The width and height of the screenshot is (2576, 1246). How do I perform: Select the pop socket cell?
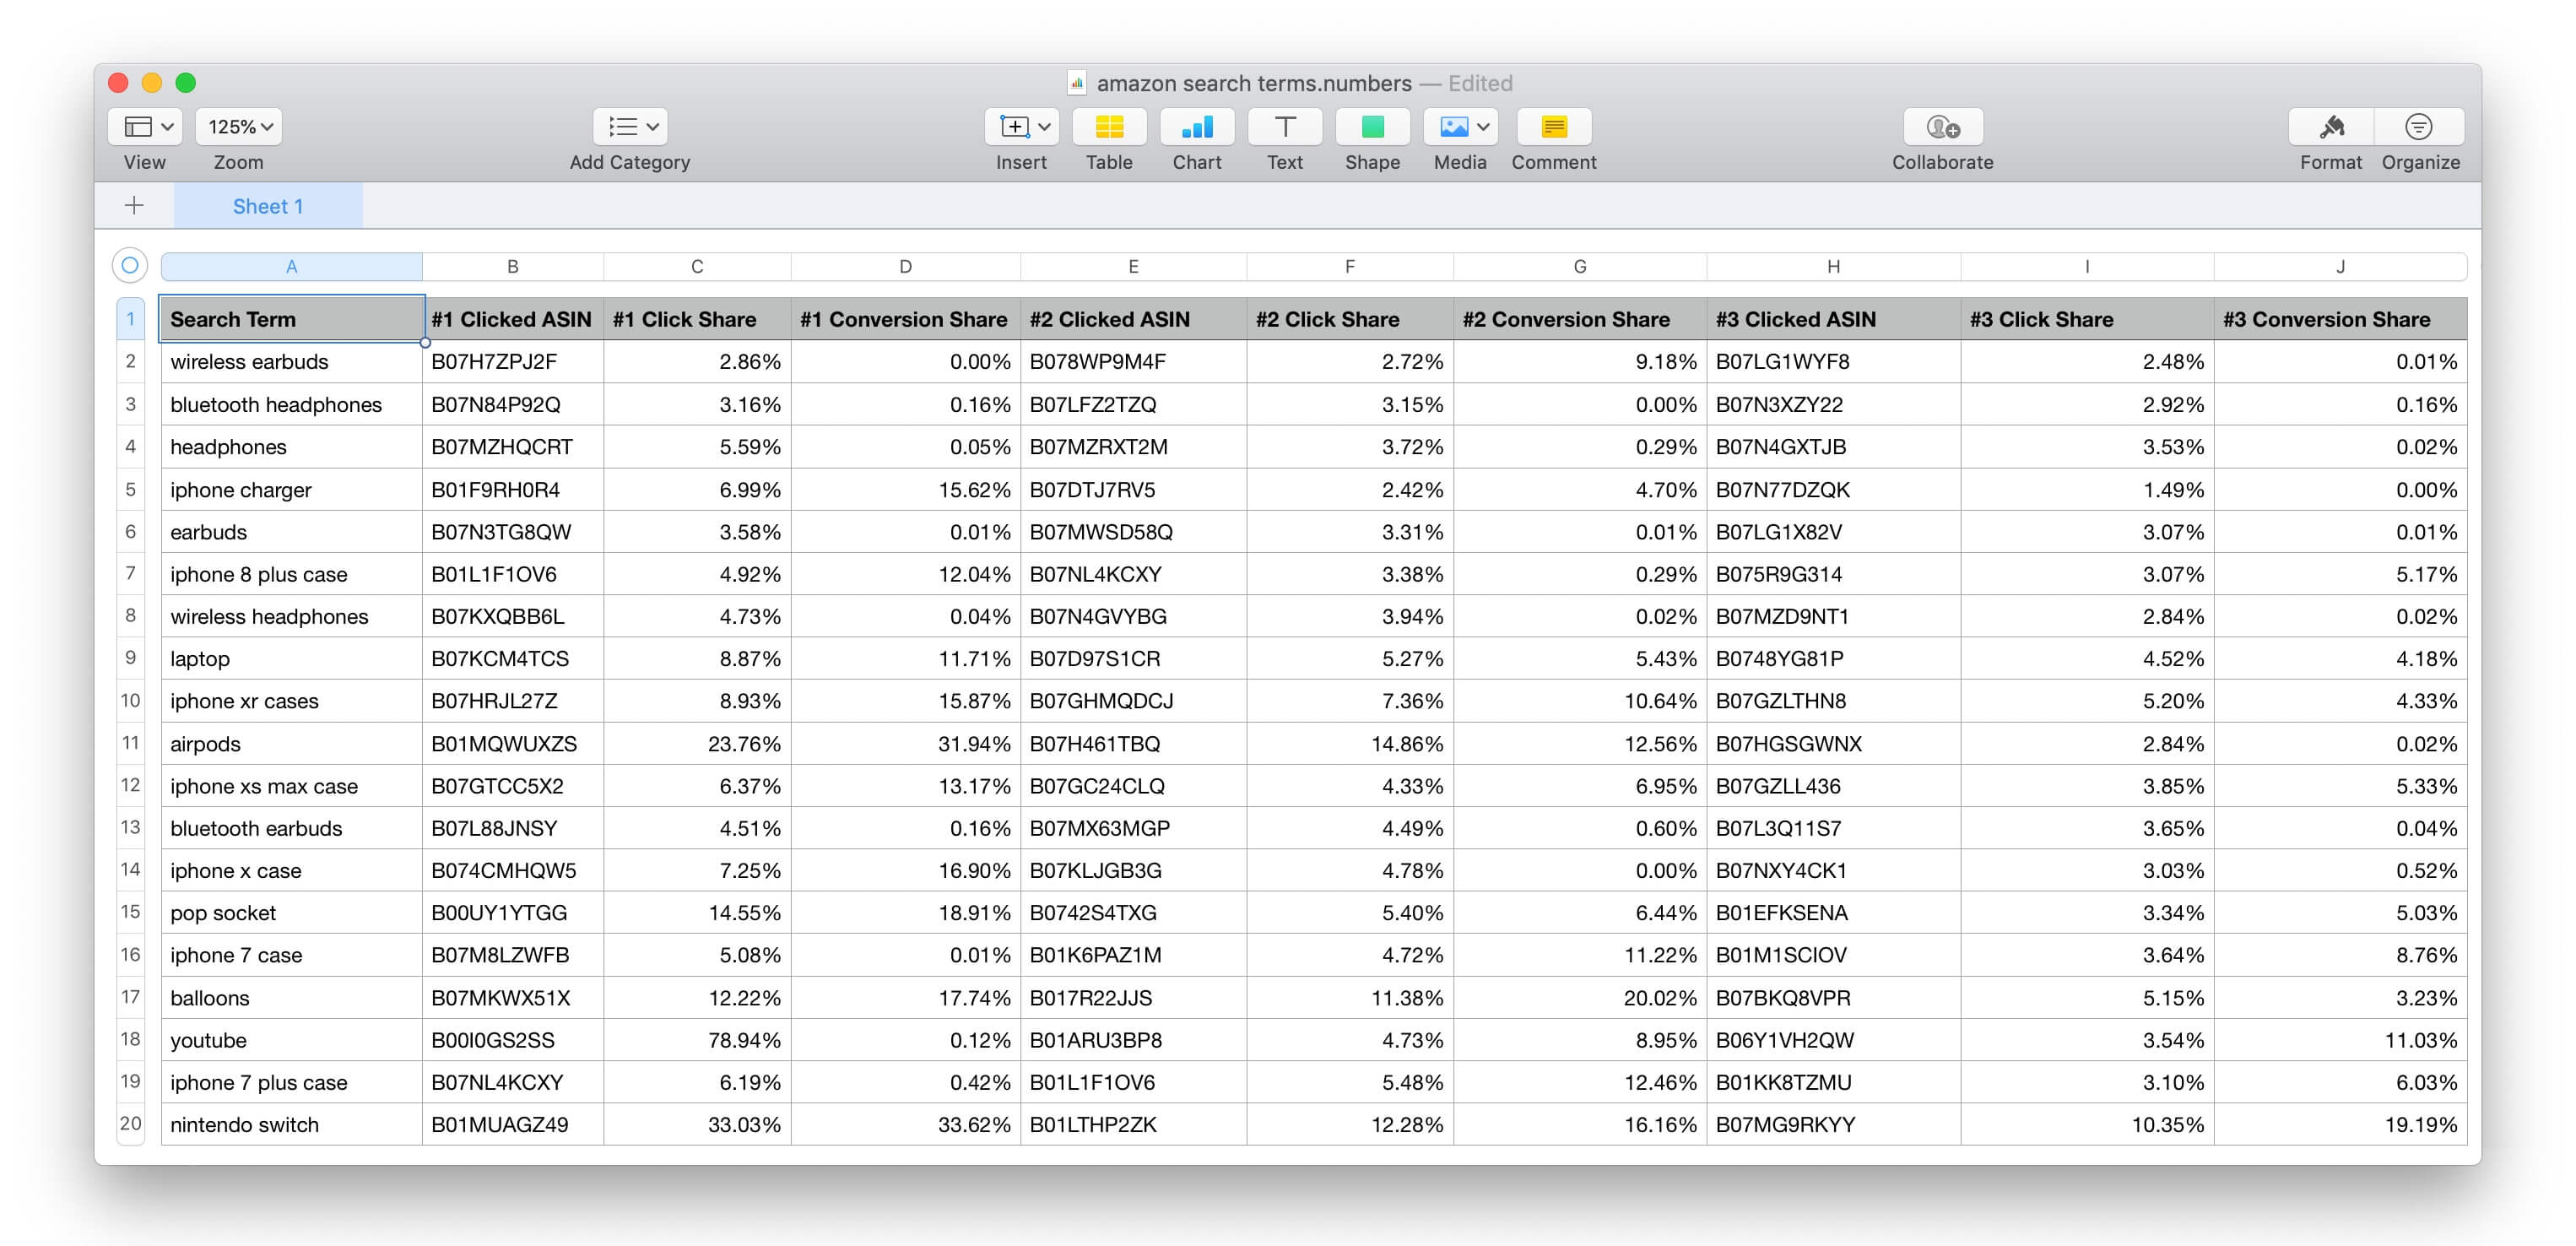point(292,913)
